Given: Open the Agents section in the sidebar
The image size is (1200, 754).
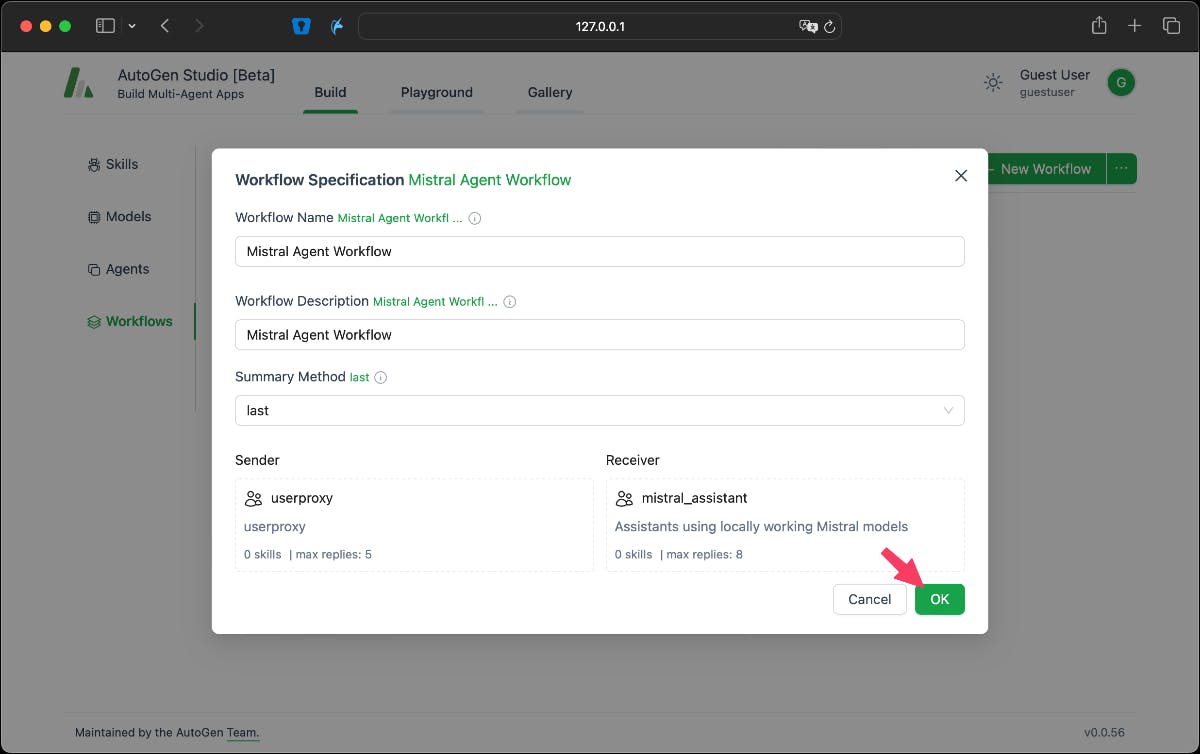Looking at the screenshot, I should (x=118, y=269).
